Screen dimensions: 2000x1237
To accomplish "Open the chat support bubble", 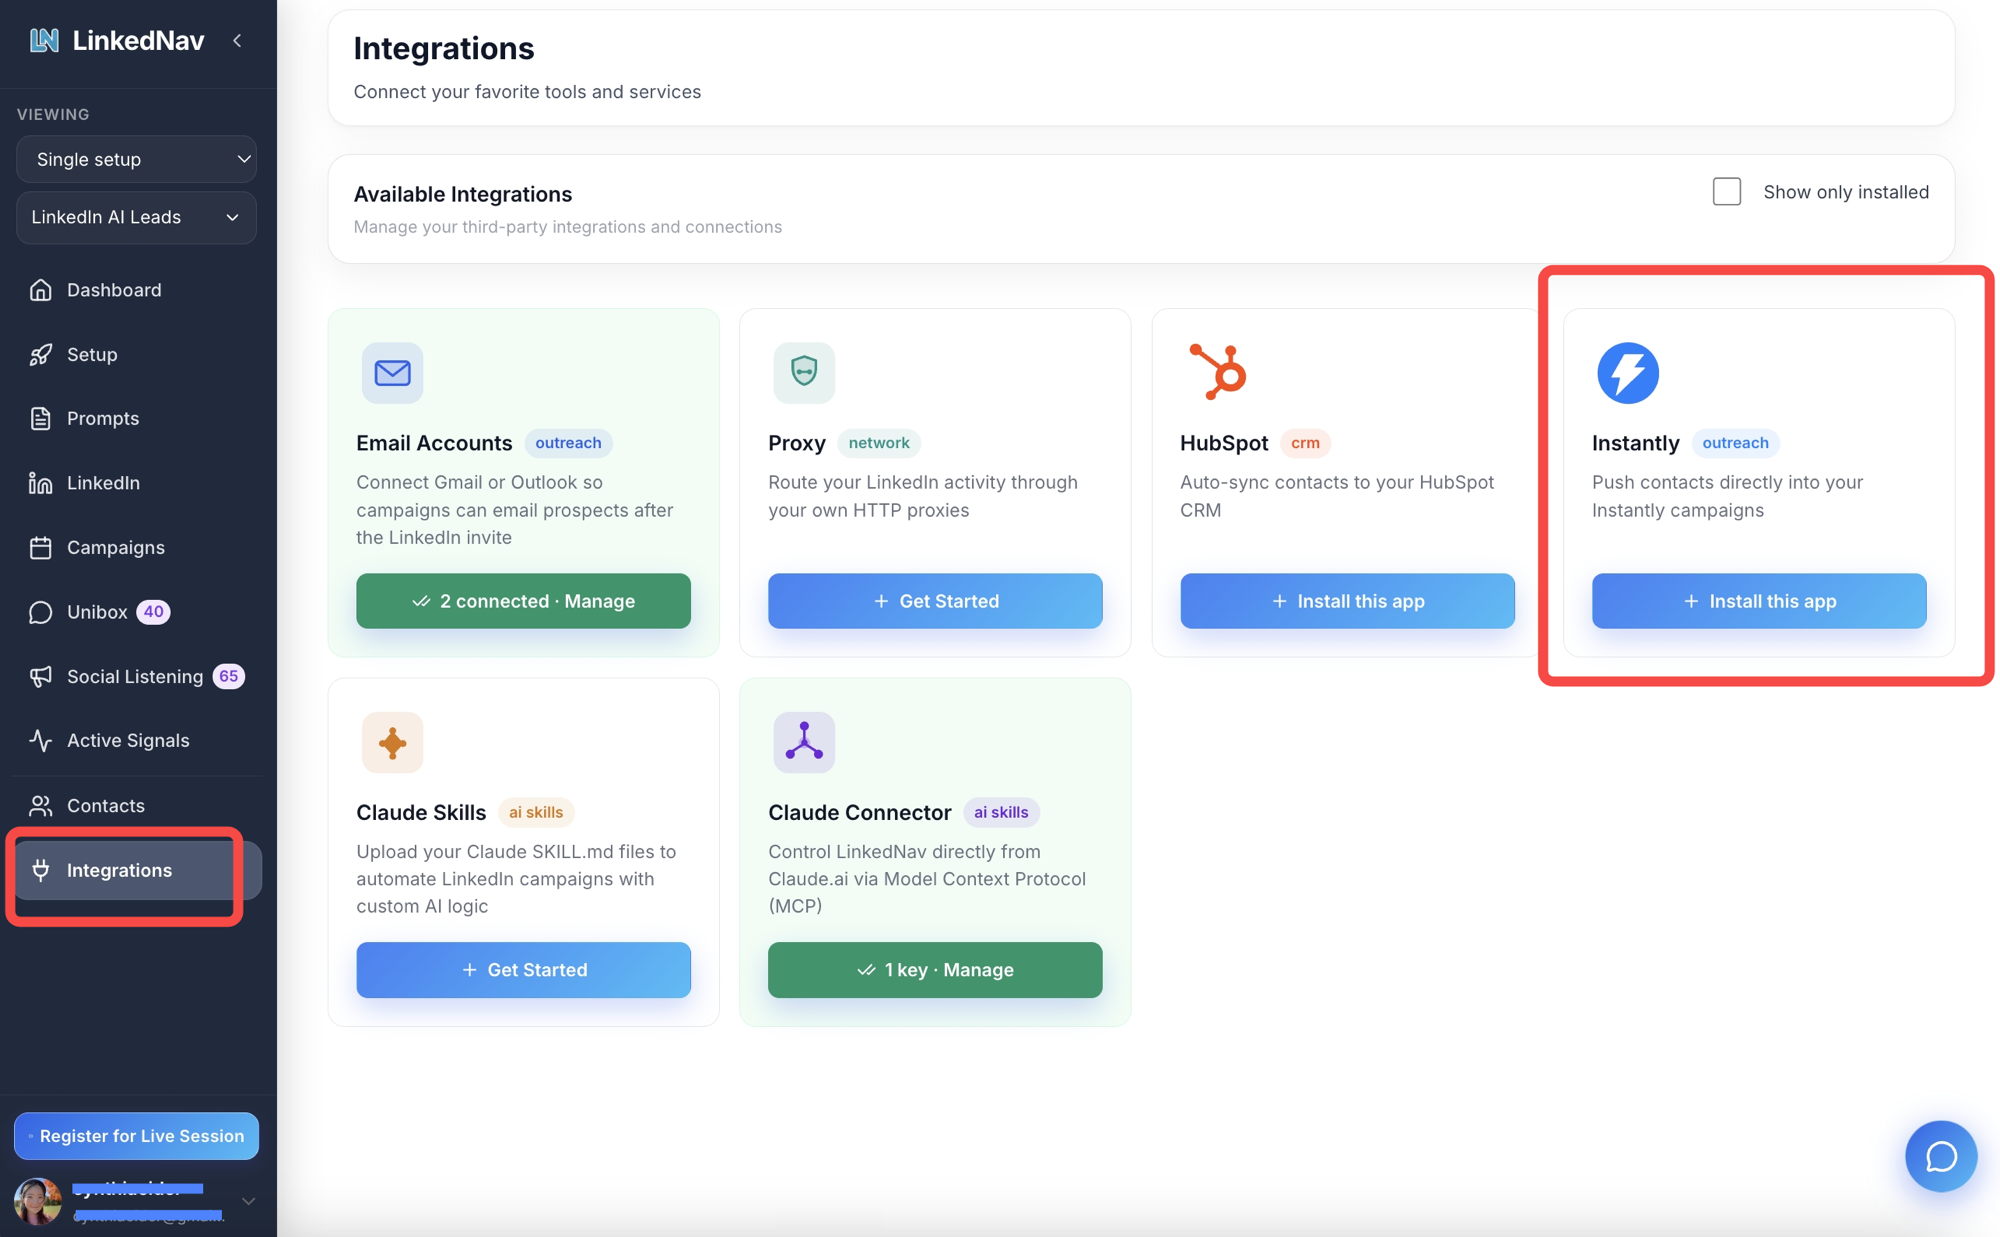I will coord(1941,1156).
